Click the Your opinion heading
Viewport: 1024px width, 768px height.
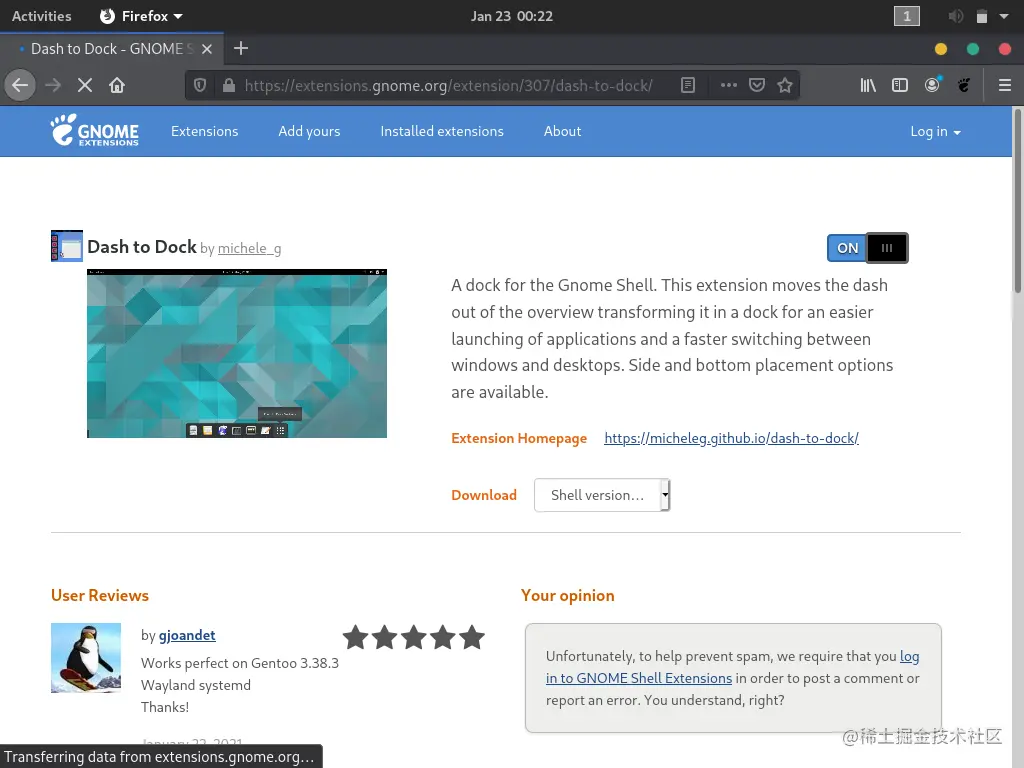click(x=568, y=596)
